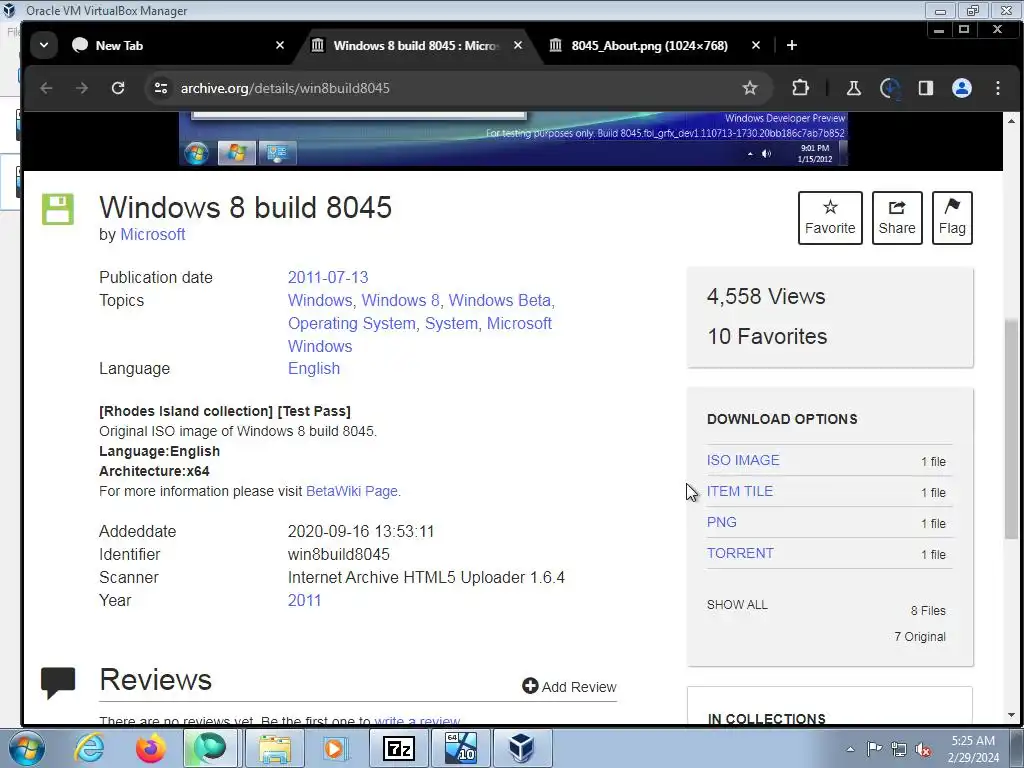The image size is (1024, 768).
Task: Open the English language link
Action: [x=314, y=368]
